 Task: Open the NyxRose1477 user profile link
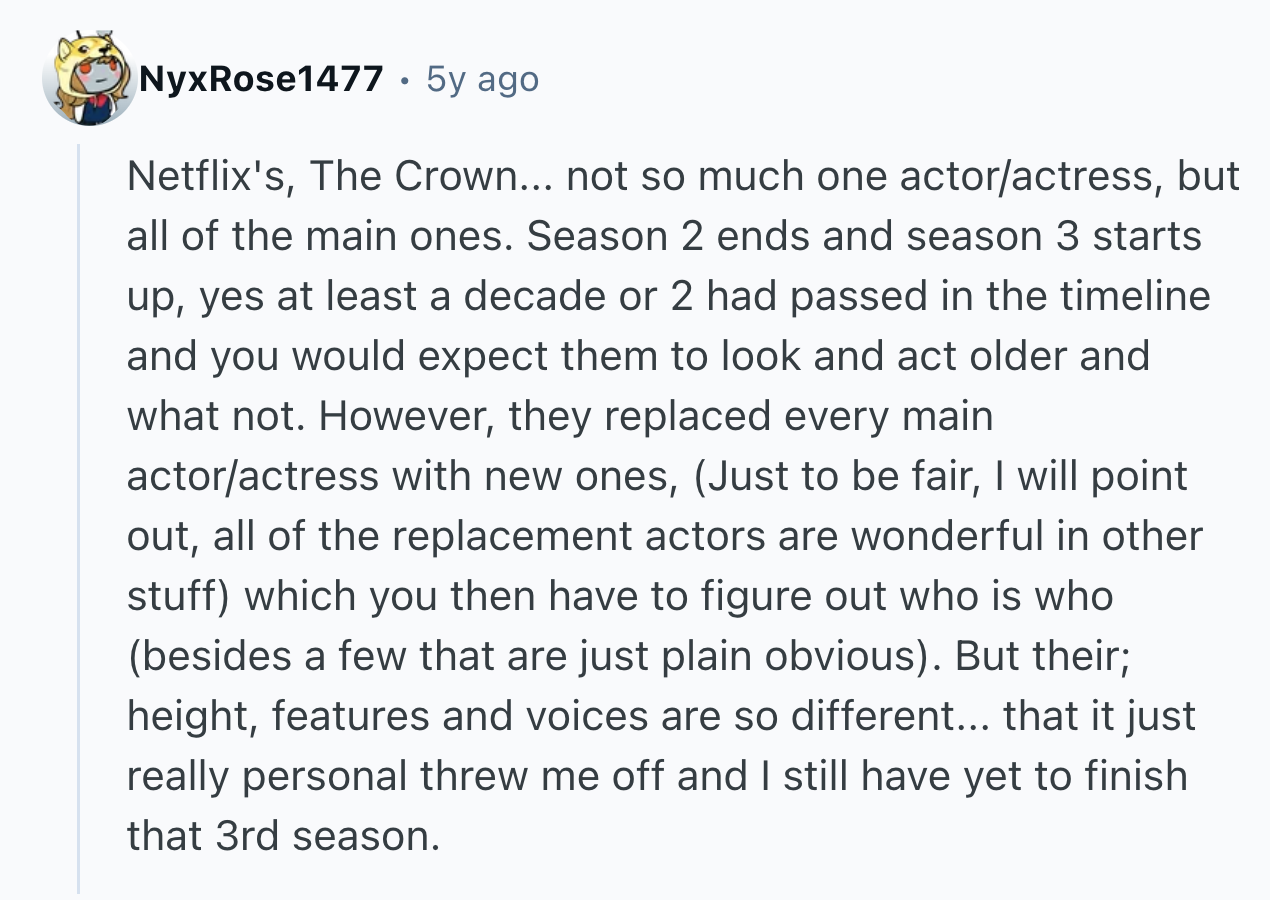[261, 79]
